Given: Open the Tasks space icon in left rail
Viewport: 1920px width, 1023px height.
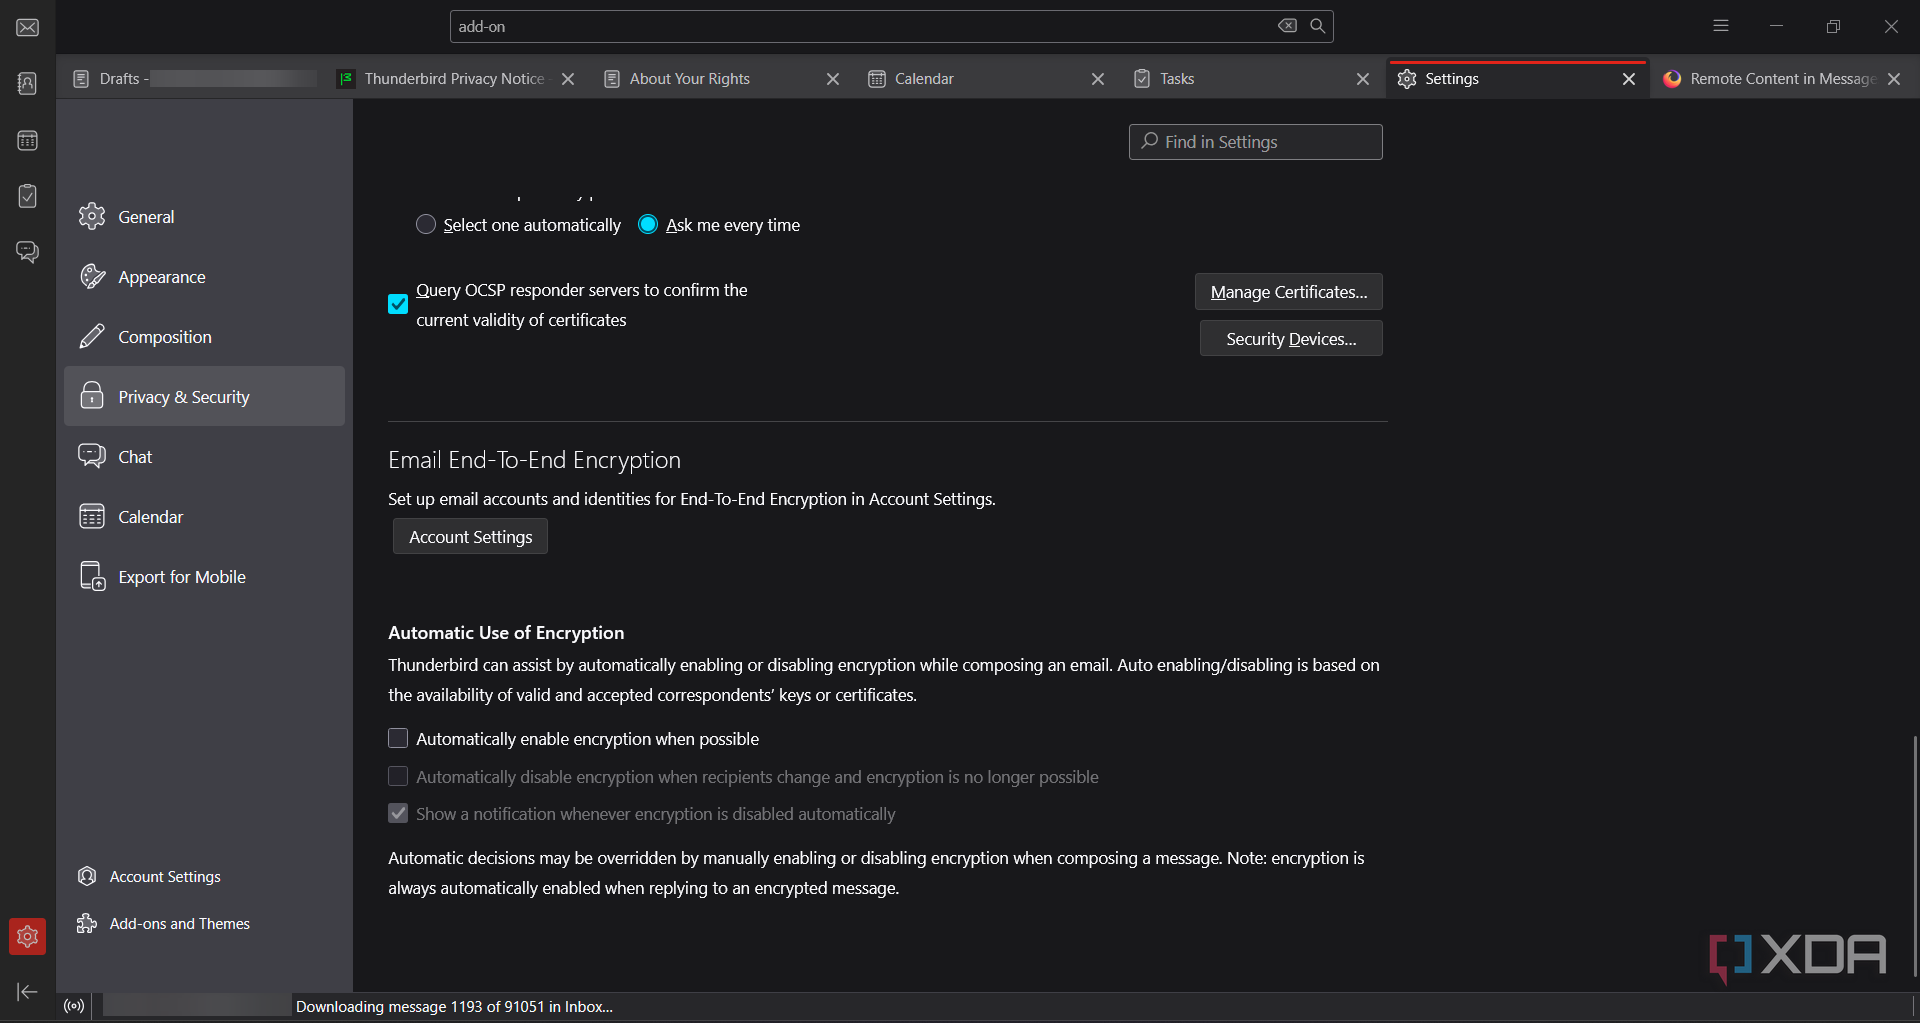Looking at the screenshot, I should pos(28,196).
